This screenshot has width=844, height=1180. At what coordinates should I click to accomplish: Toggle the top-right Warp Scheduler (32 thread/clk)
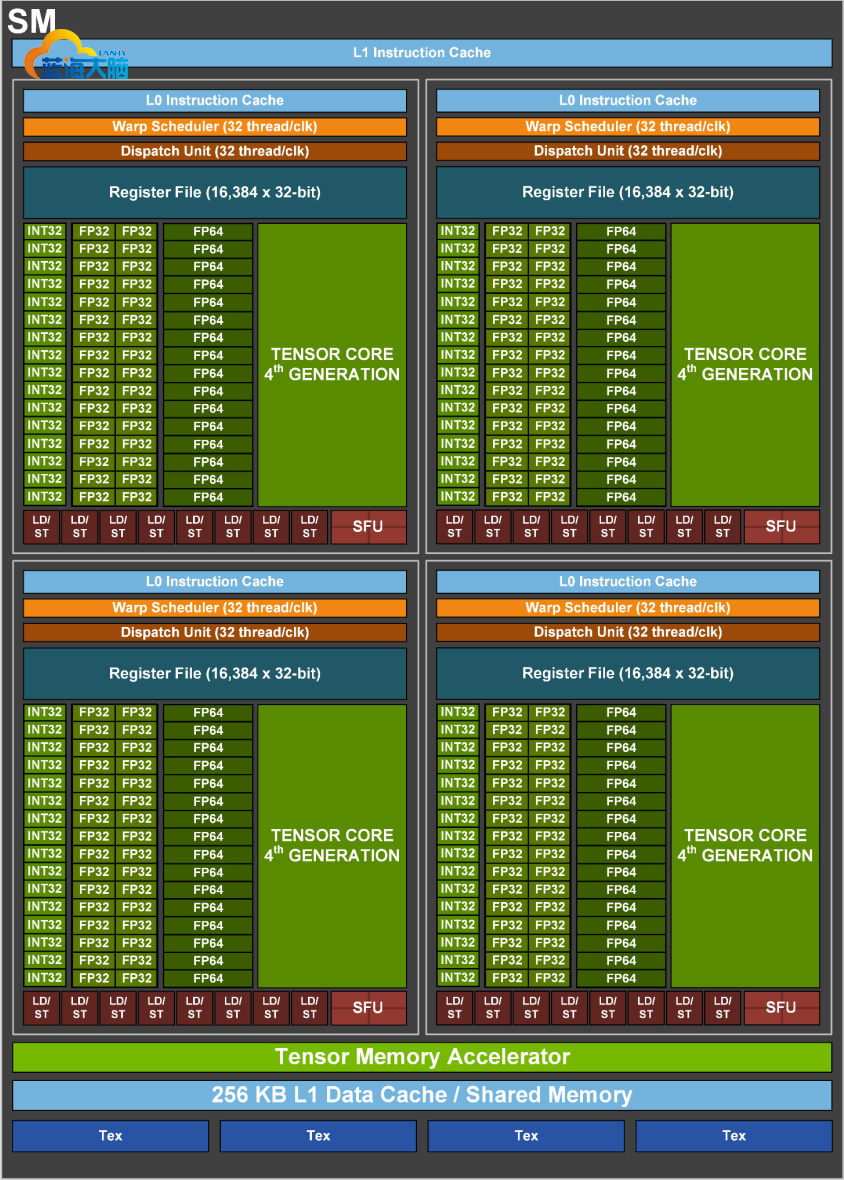[x=627, y=127]
